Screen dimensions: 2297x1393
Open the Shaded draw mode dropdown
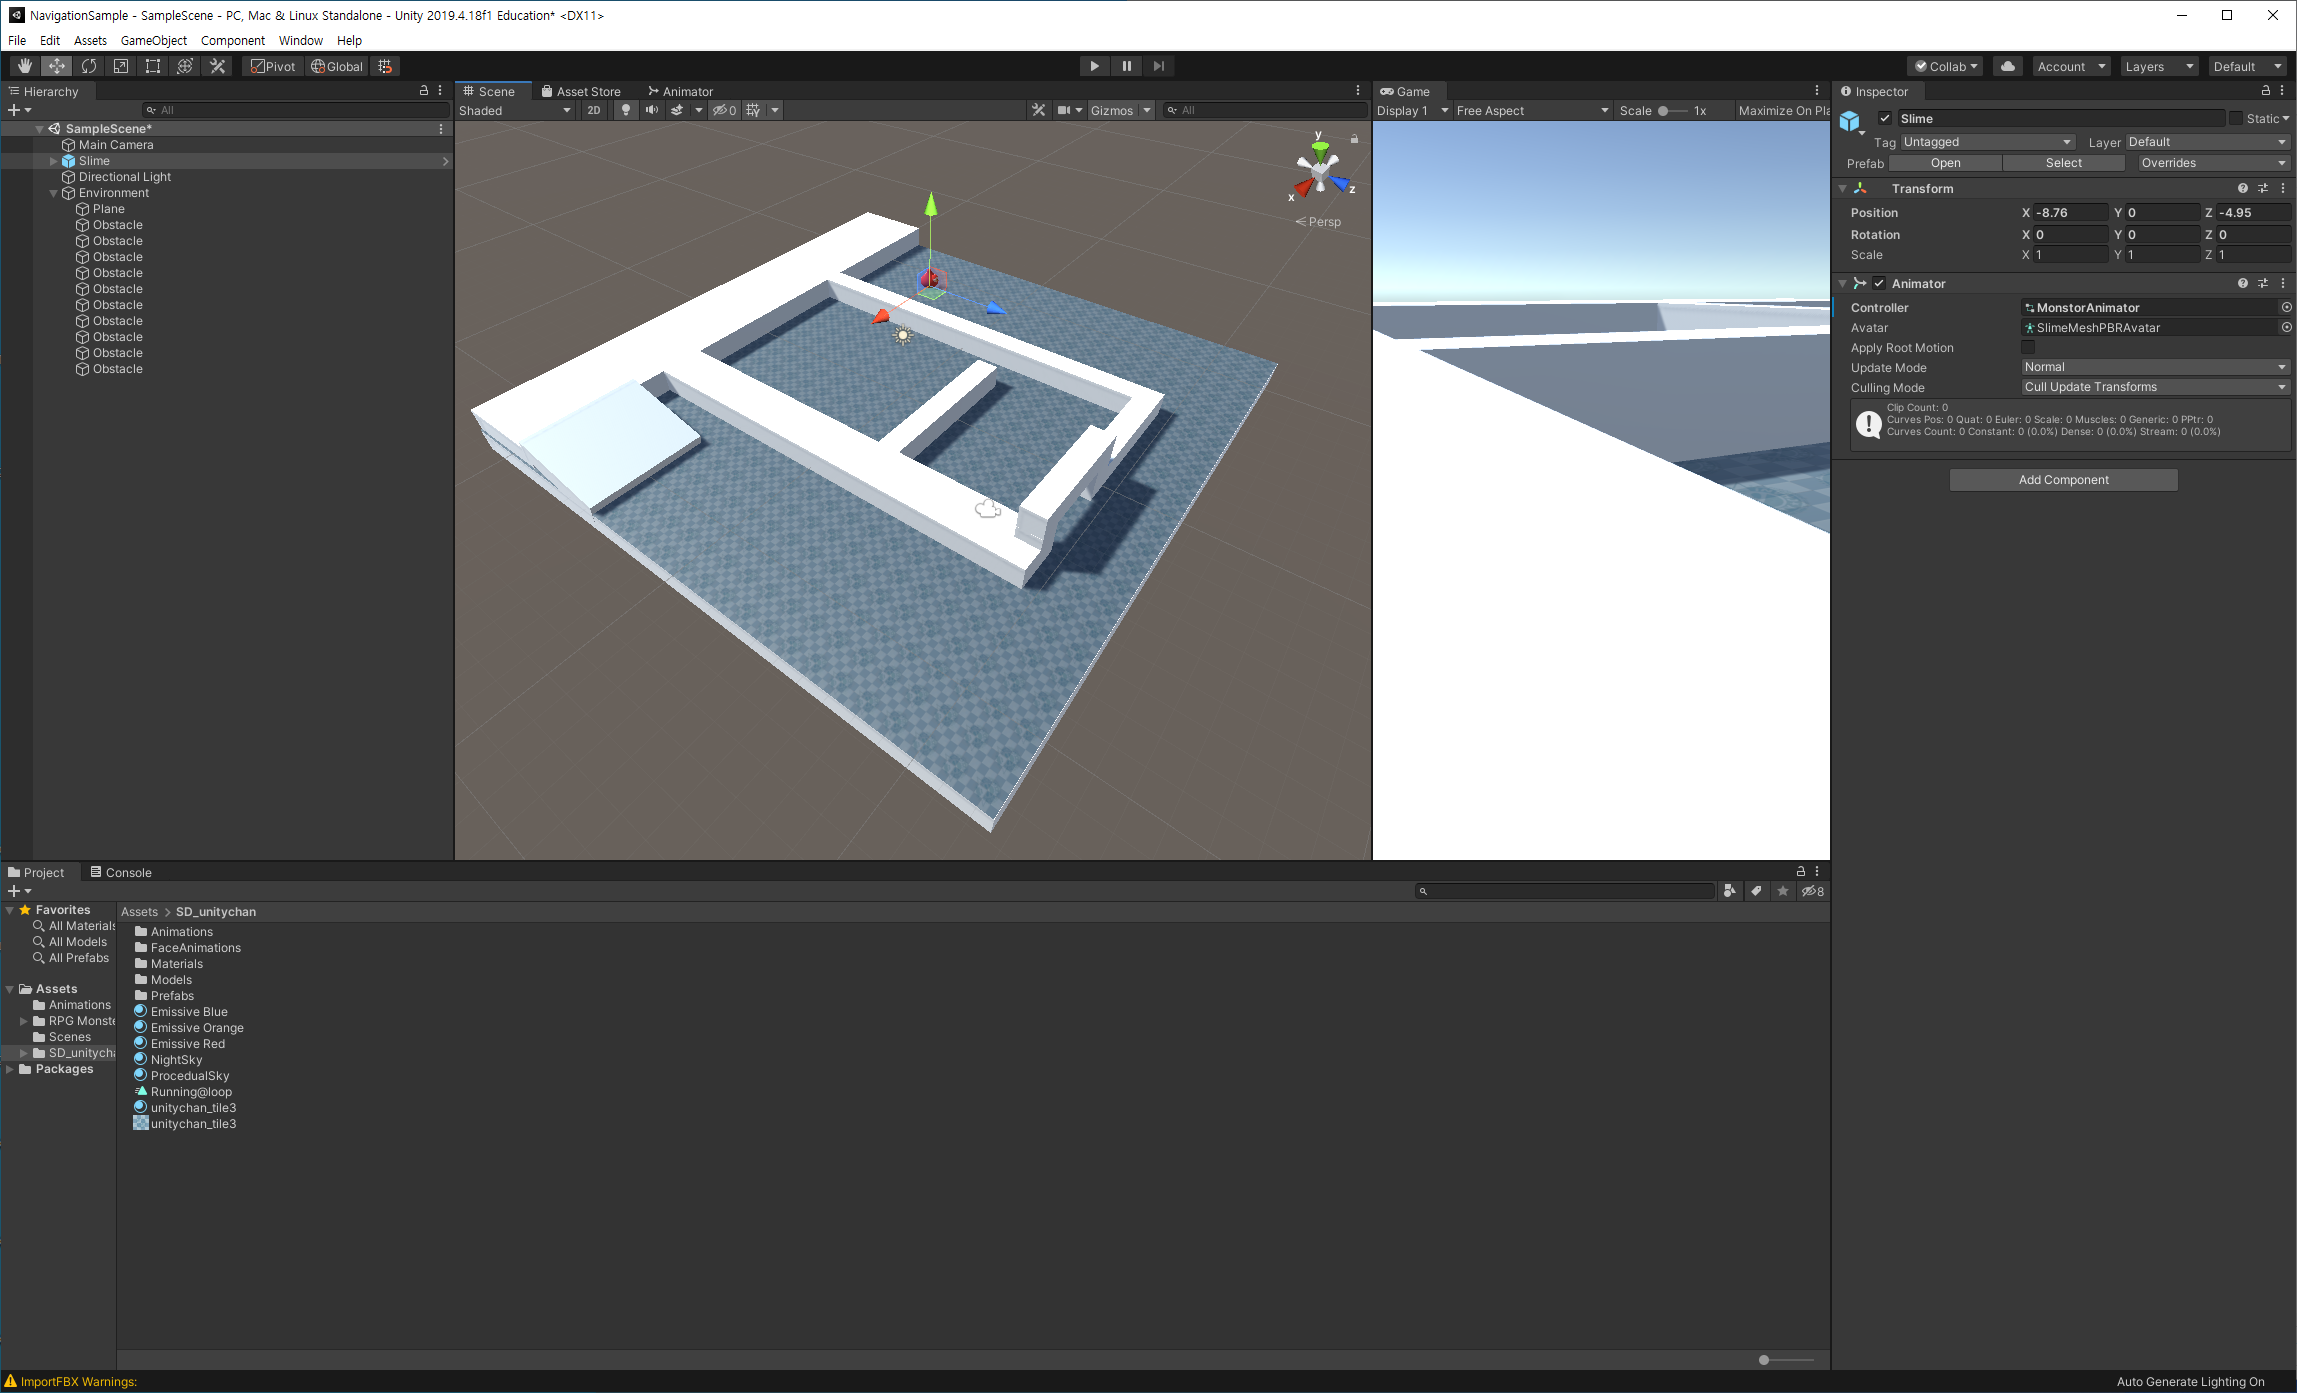coord(515,110)
